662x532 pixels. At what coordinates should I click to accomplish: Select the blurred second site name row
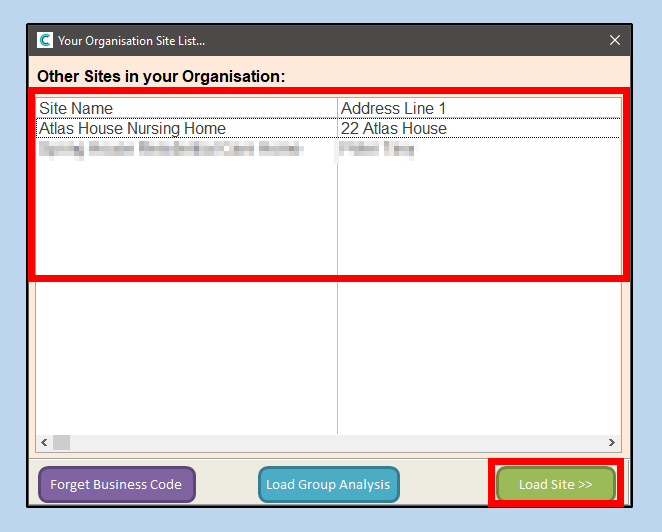[170, 150]
